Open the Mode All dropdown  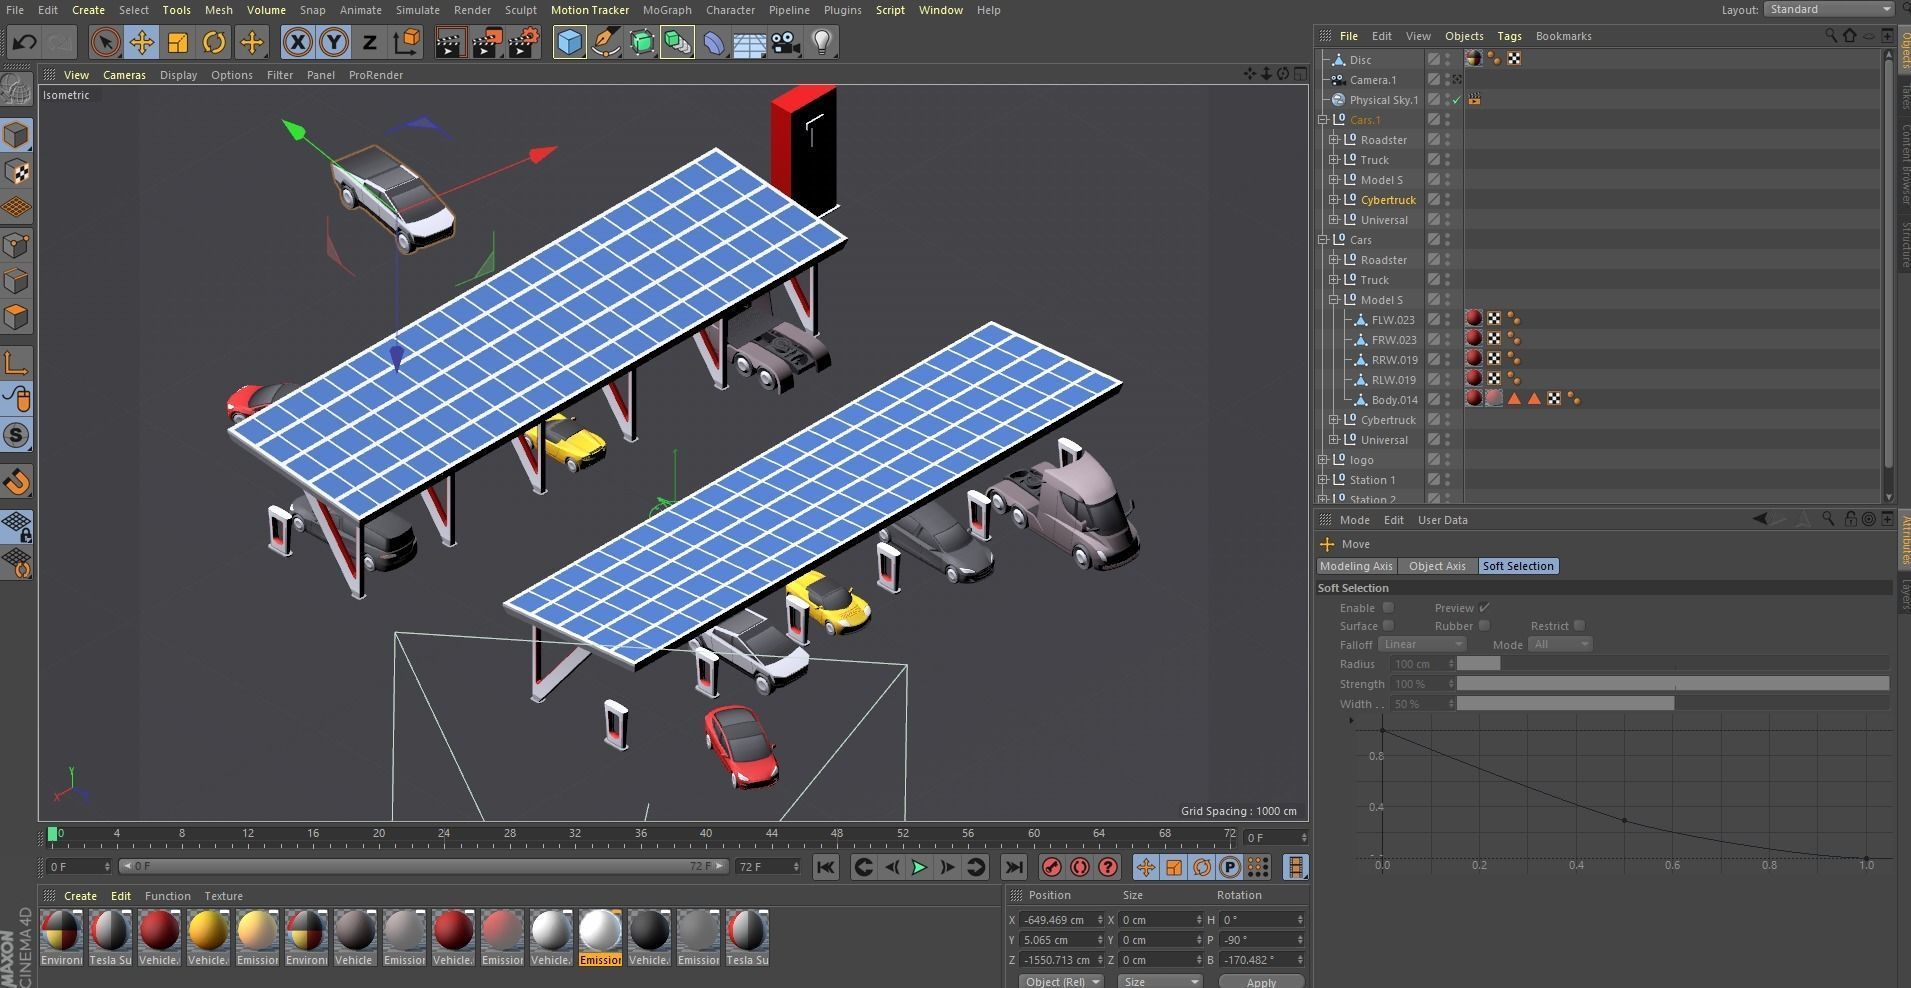click(x=1559, y=645)
